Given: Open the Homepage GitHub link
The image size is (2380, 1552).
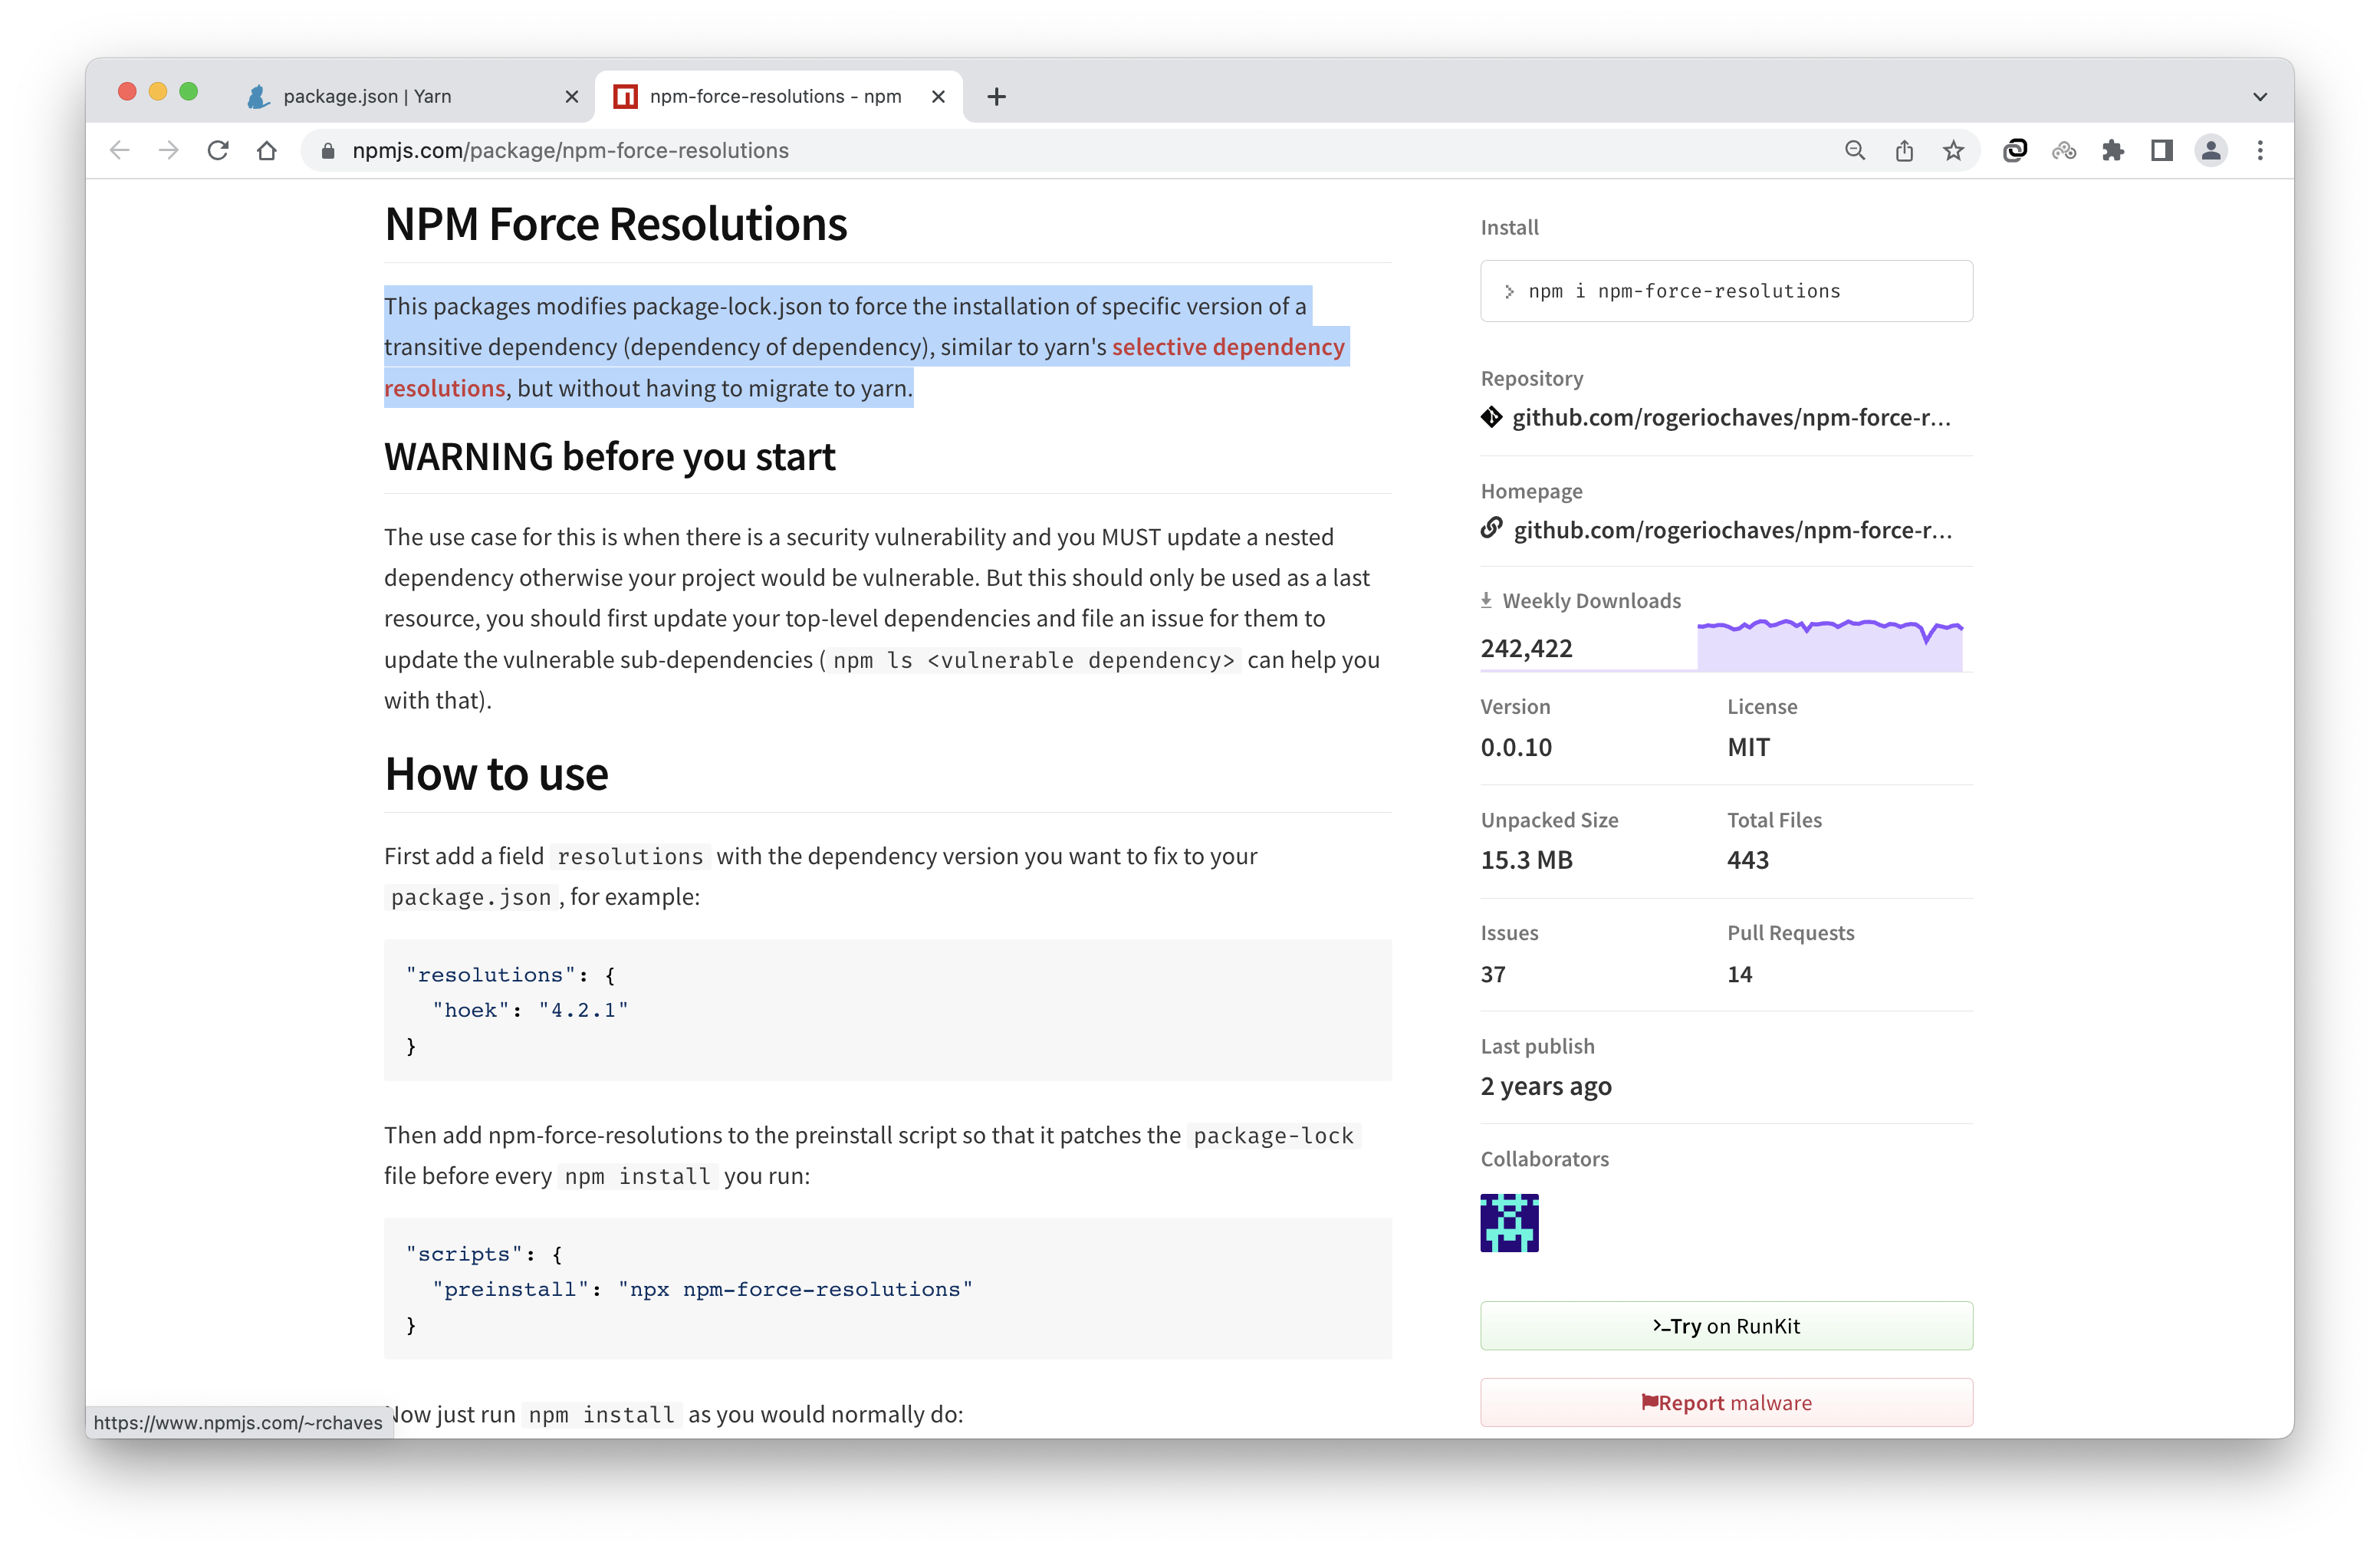Looking at the screenshot, I should [1732, 530].
